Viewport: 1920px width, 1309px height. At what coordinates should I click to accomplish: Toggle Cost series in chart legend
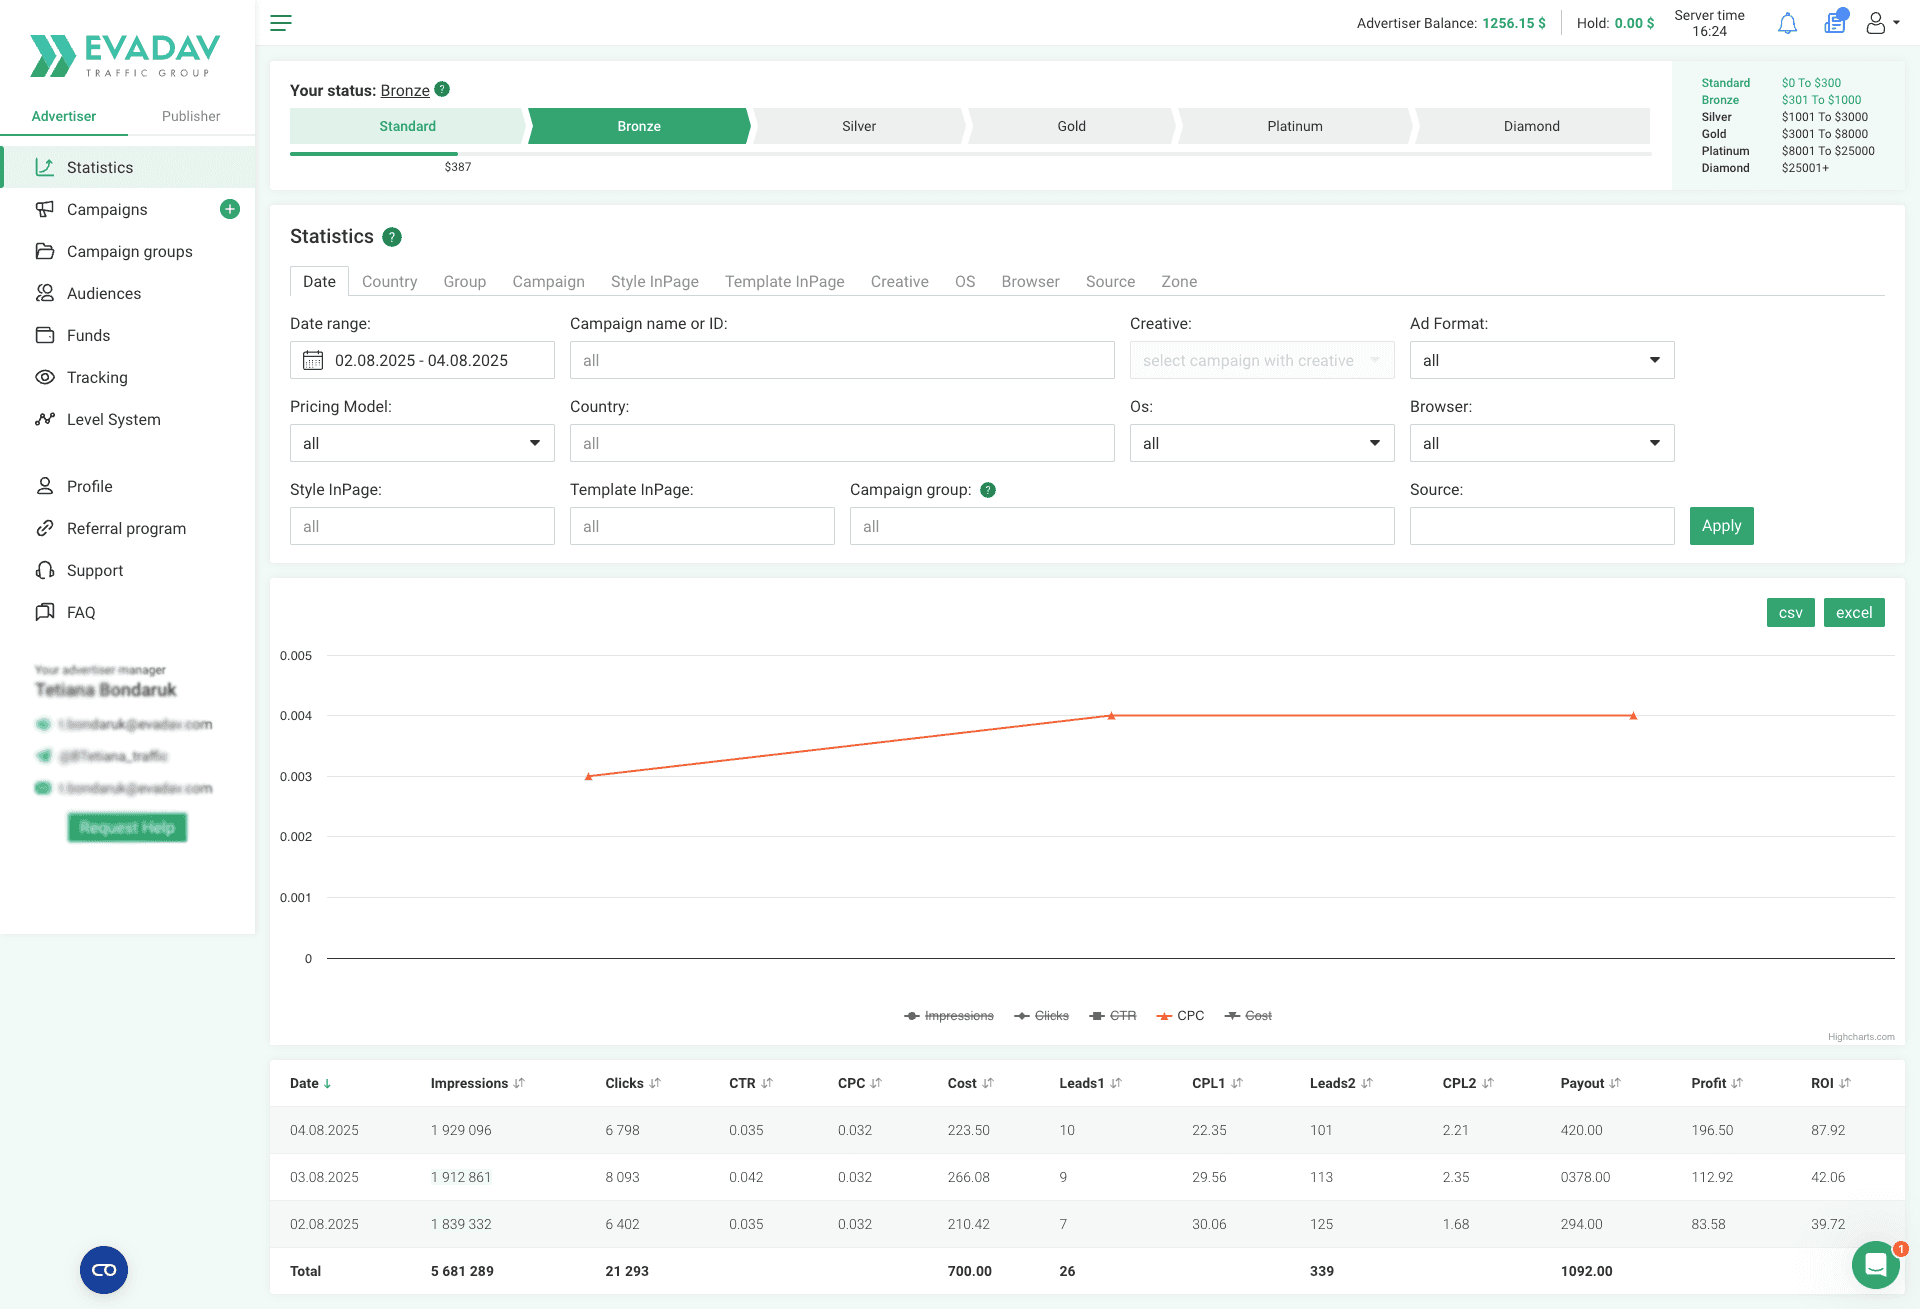pyautogui.click(x=1248, y=1016)
